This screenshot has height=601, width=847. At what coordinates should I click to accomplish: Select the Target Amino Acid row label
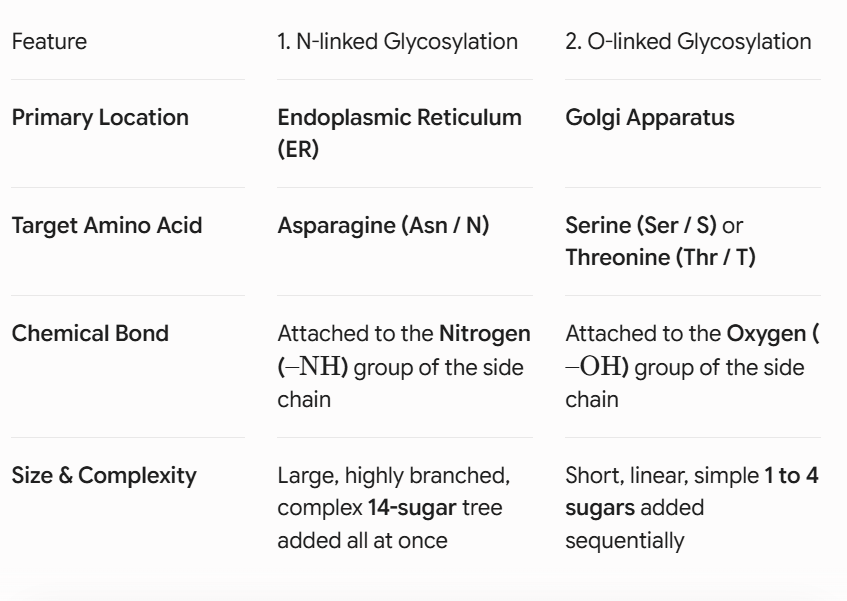click(107, 225)
